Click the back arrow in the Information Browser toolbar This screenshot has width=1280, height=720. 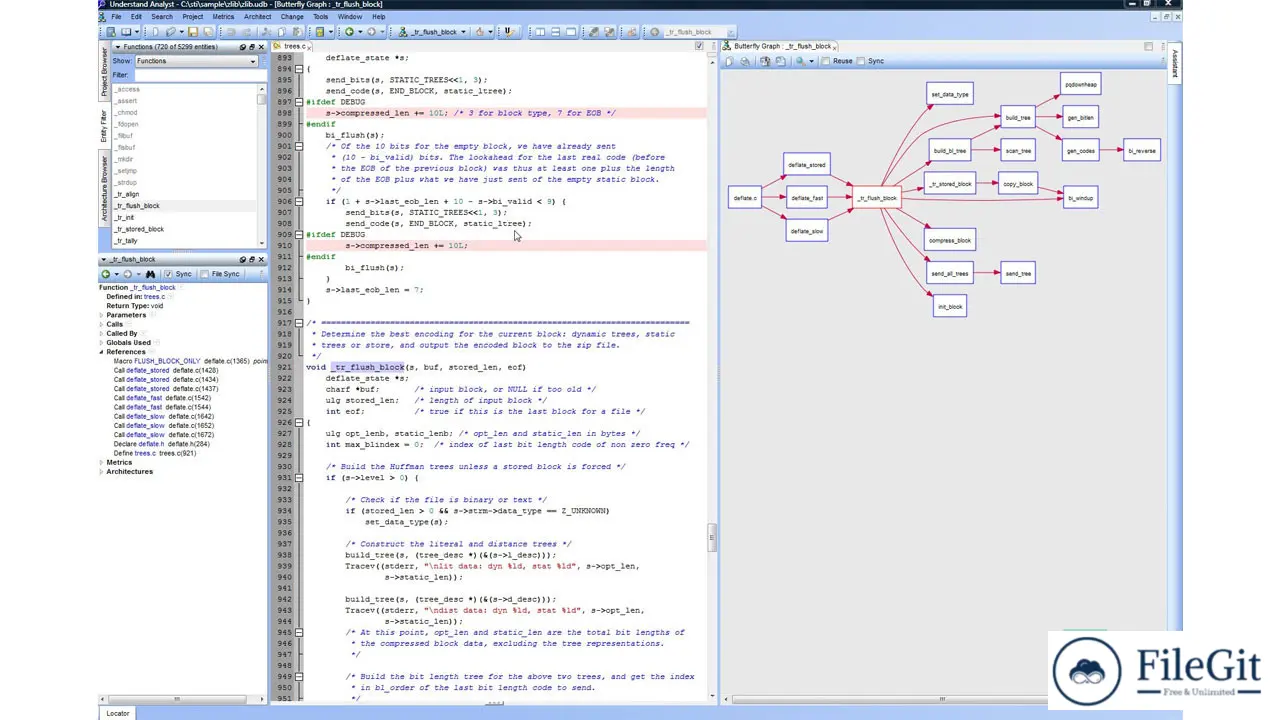(106, 274)
